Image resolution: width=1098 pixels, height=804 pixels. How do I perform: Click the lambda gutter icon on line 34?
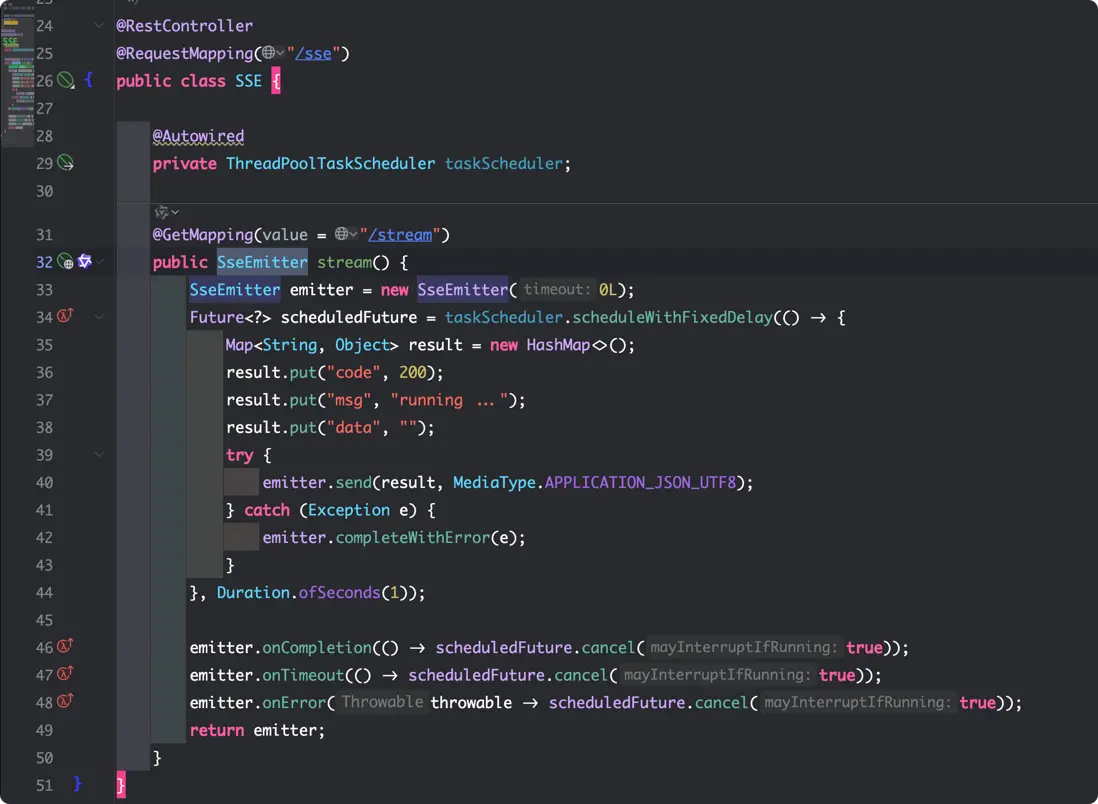click(65, 316)
